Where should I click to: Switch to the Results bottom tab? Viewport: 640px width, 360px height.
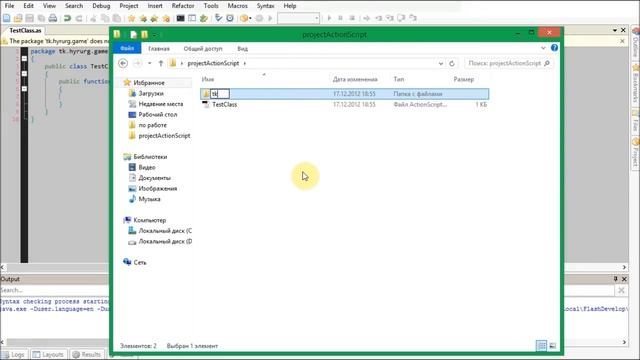point(86,354)
